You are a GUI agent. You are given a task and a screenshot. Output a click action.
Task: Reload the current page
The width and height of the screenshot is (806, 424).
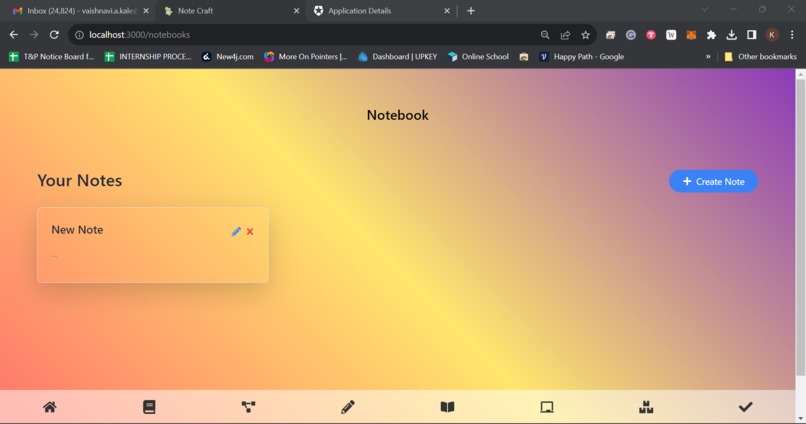click(x=54, y=35)
